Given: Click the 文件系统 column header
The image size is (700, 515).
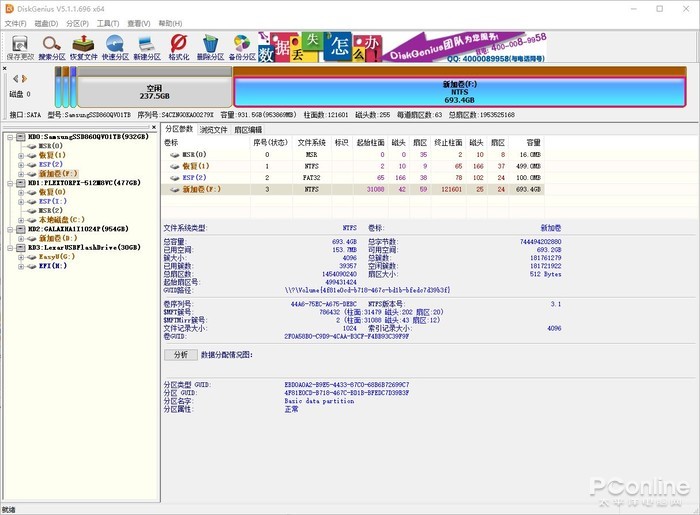Looking at the screenshot, I should pos(312,143).
